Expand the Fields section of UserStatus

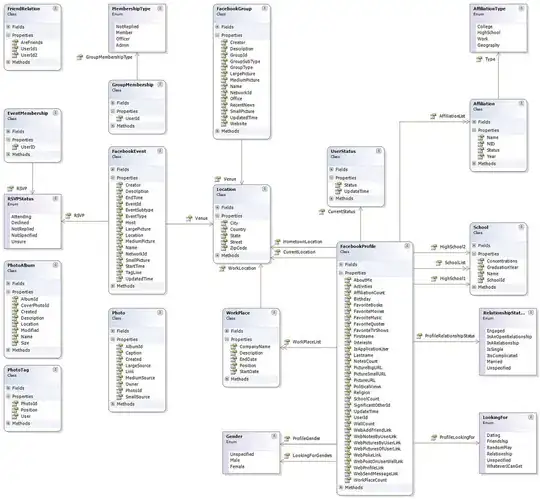[x=332, y=170]
